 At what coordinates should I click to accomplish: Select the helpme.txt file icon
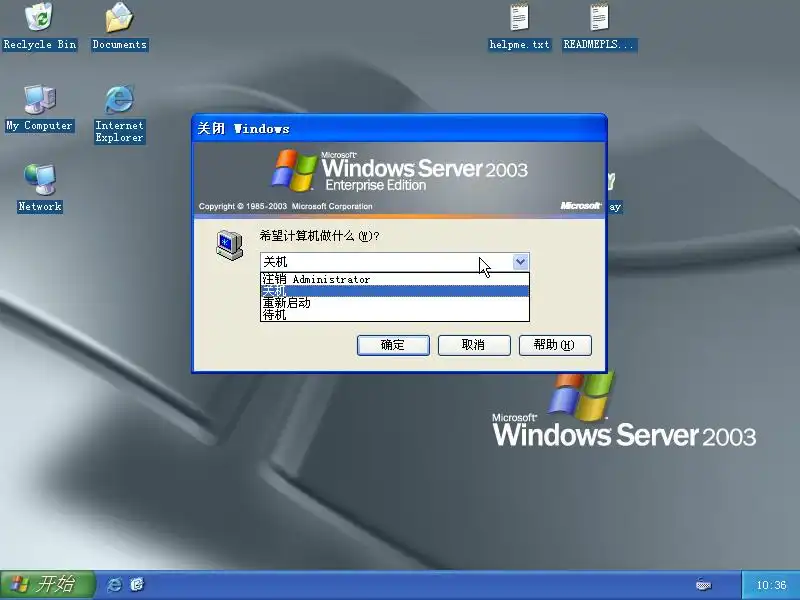pos(519,27)
